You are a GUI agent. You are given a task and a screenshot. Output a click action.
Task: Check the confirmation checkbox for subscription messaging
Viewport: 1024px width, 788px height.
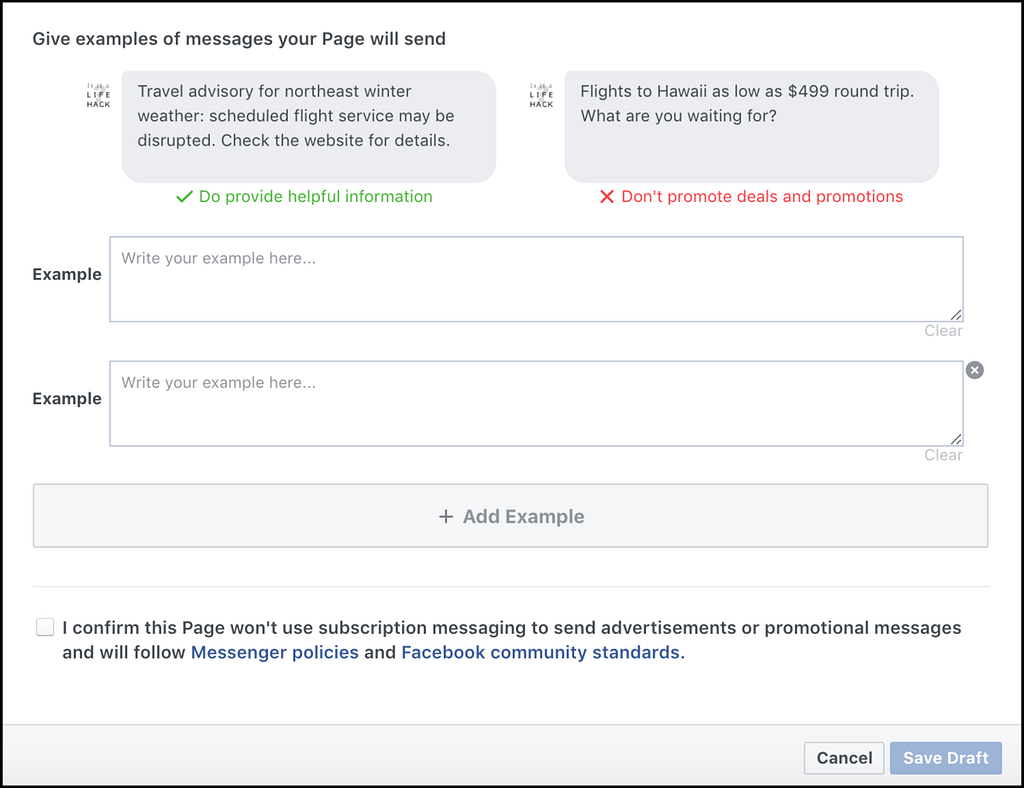point(45,628)
